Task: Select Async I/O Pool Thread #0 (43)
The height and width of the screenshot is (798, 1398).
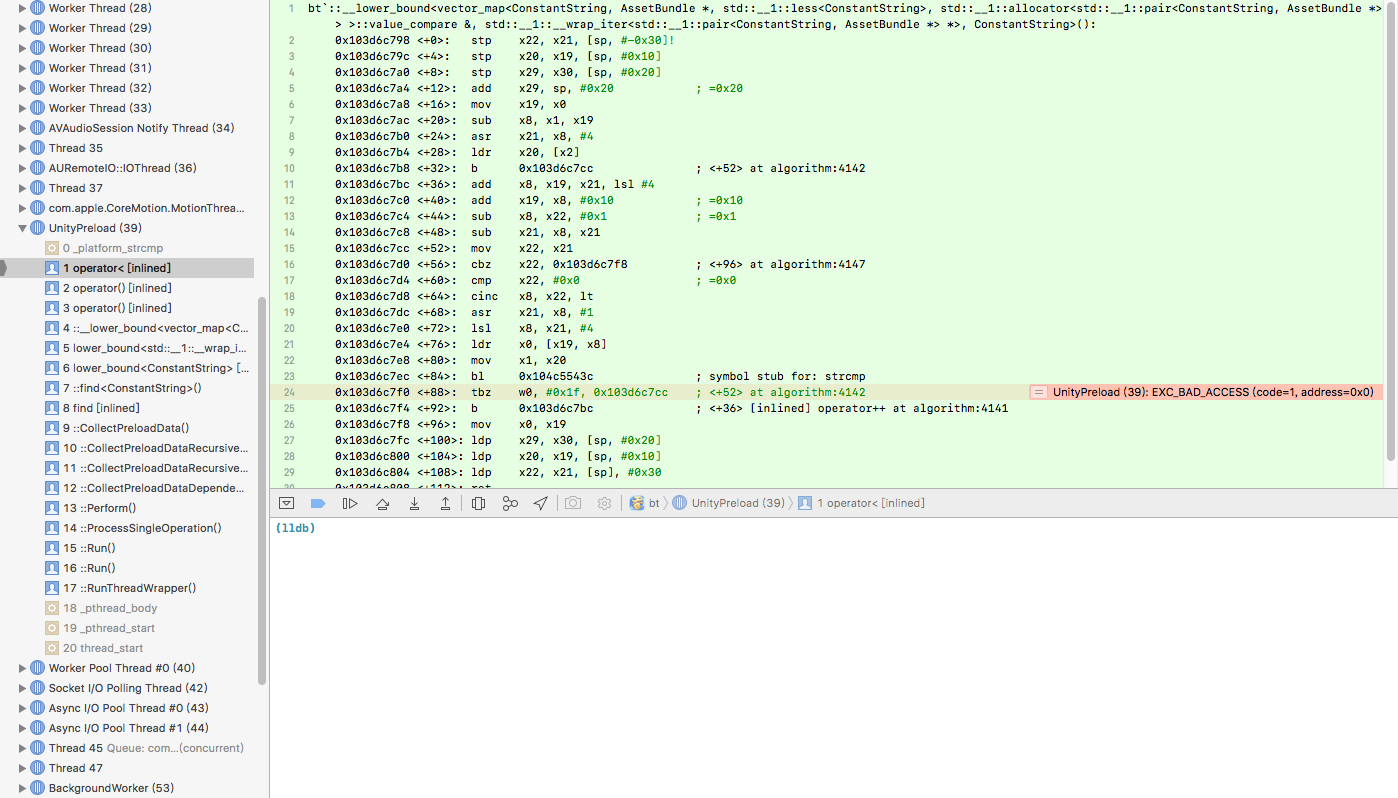Action: [x=127, y=708]
